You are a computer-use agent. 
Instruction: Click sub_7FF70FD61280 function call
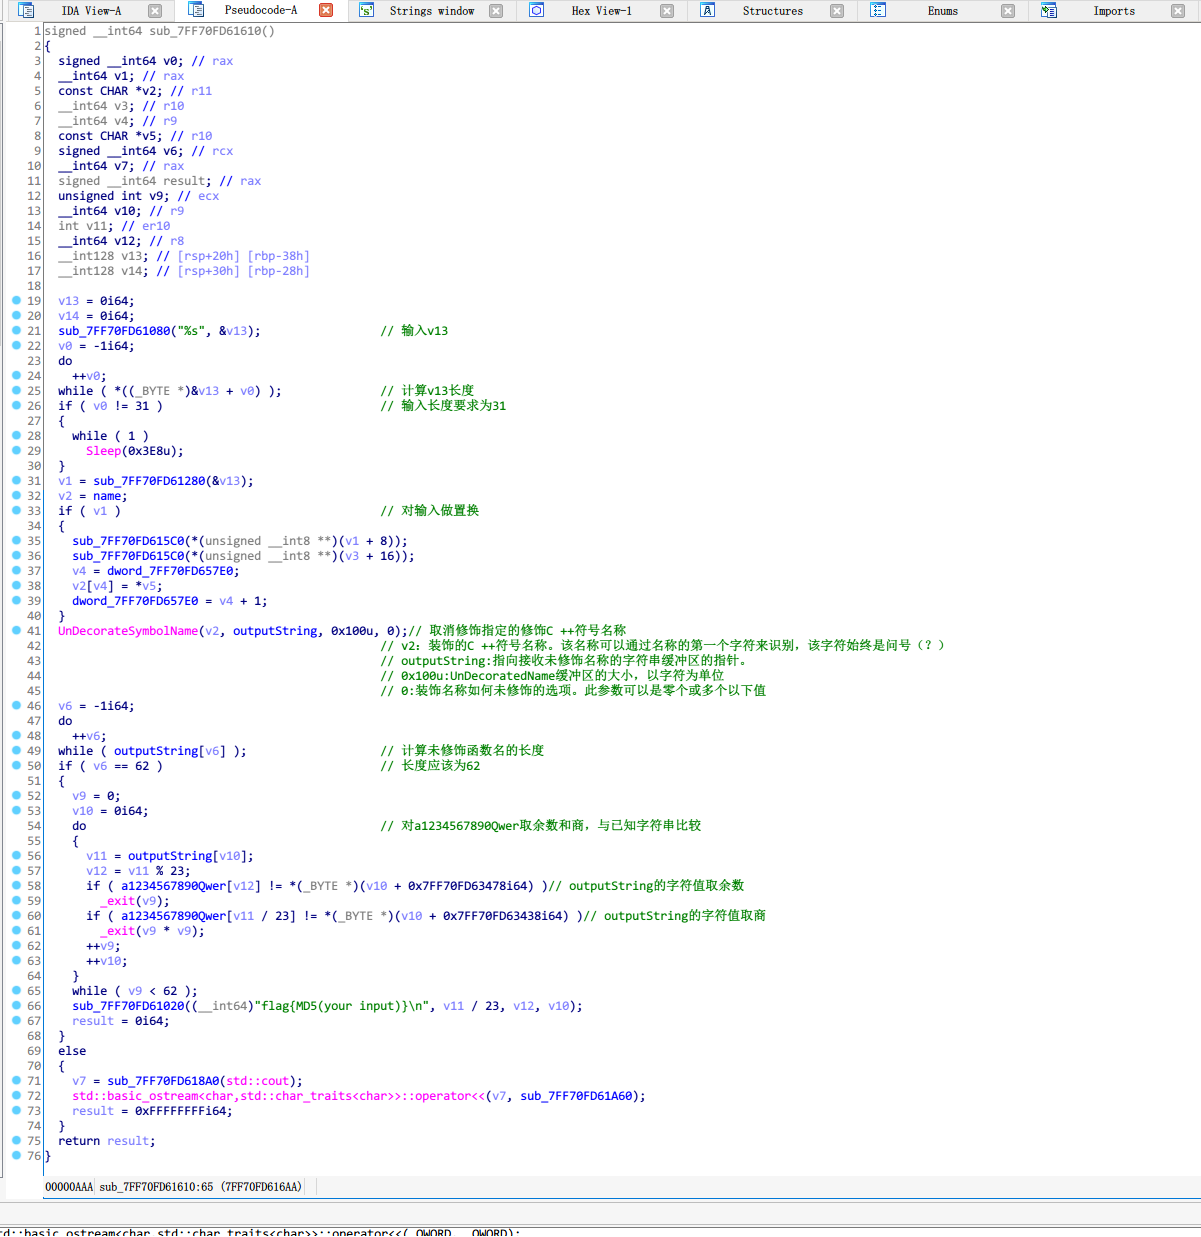pyautogui.click(x=149, y=481)
